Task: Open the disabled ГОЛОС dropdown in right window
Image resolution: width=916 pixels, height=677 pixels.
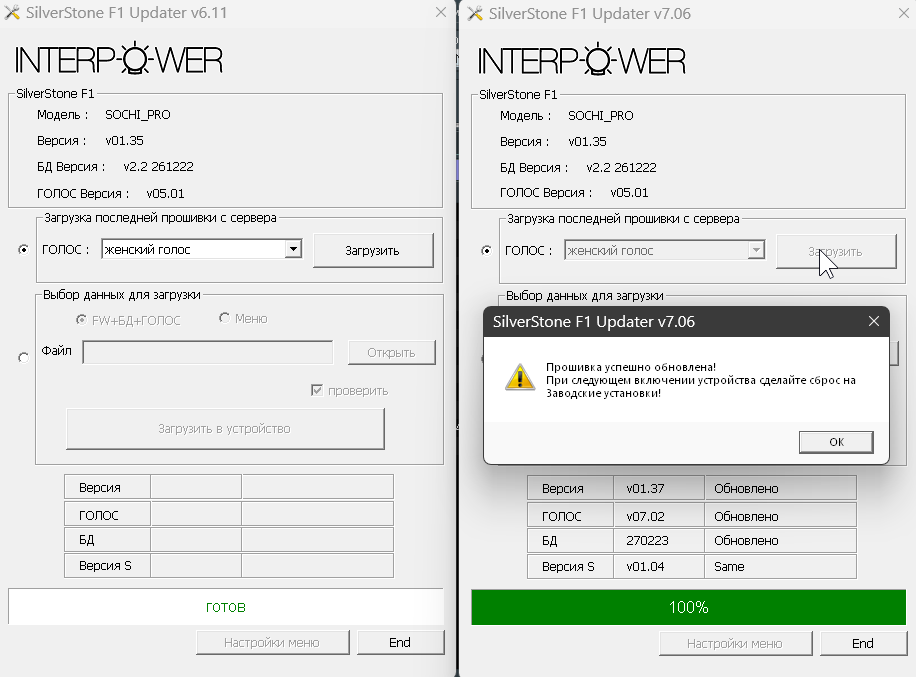Action: (756, 251)
